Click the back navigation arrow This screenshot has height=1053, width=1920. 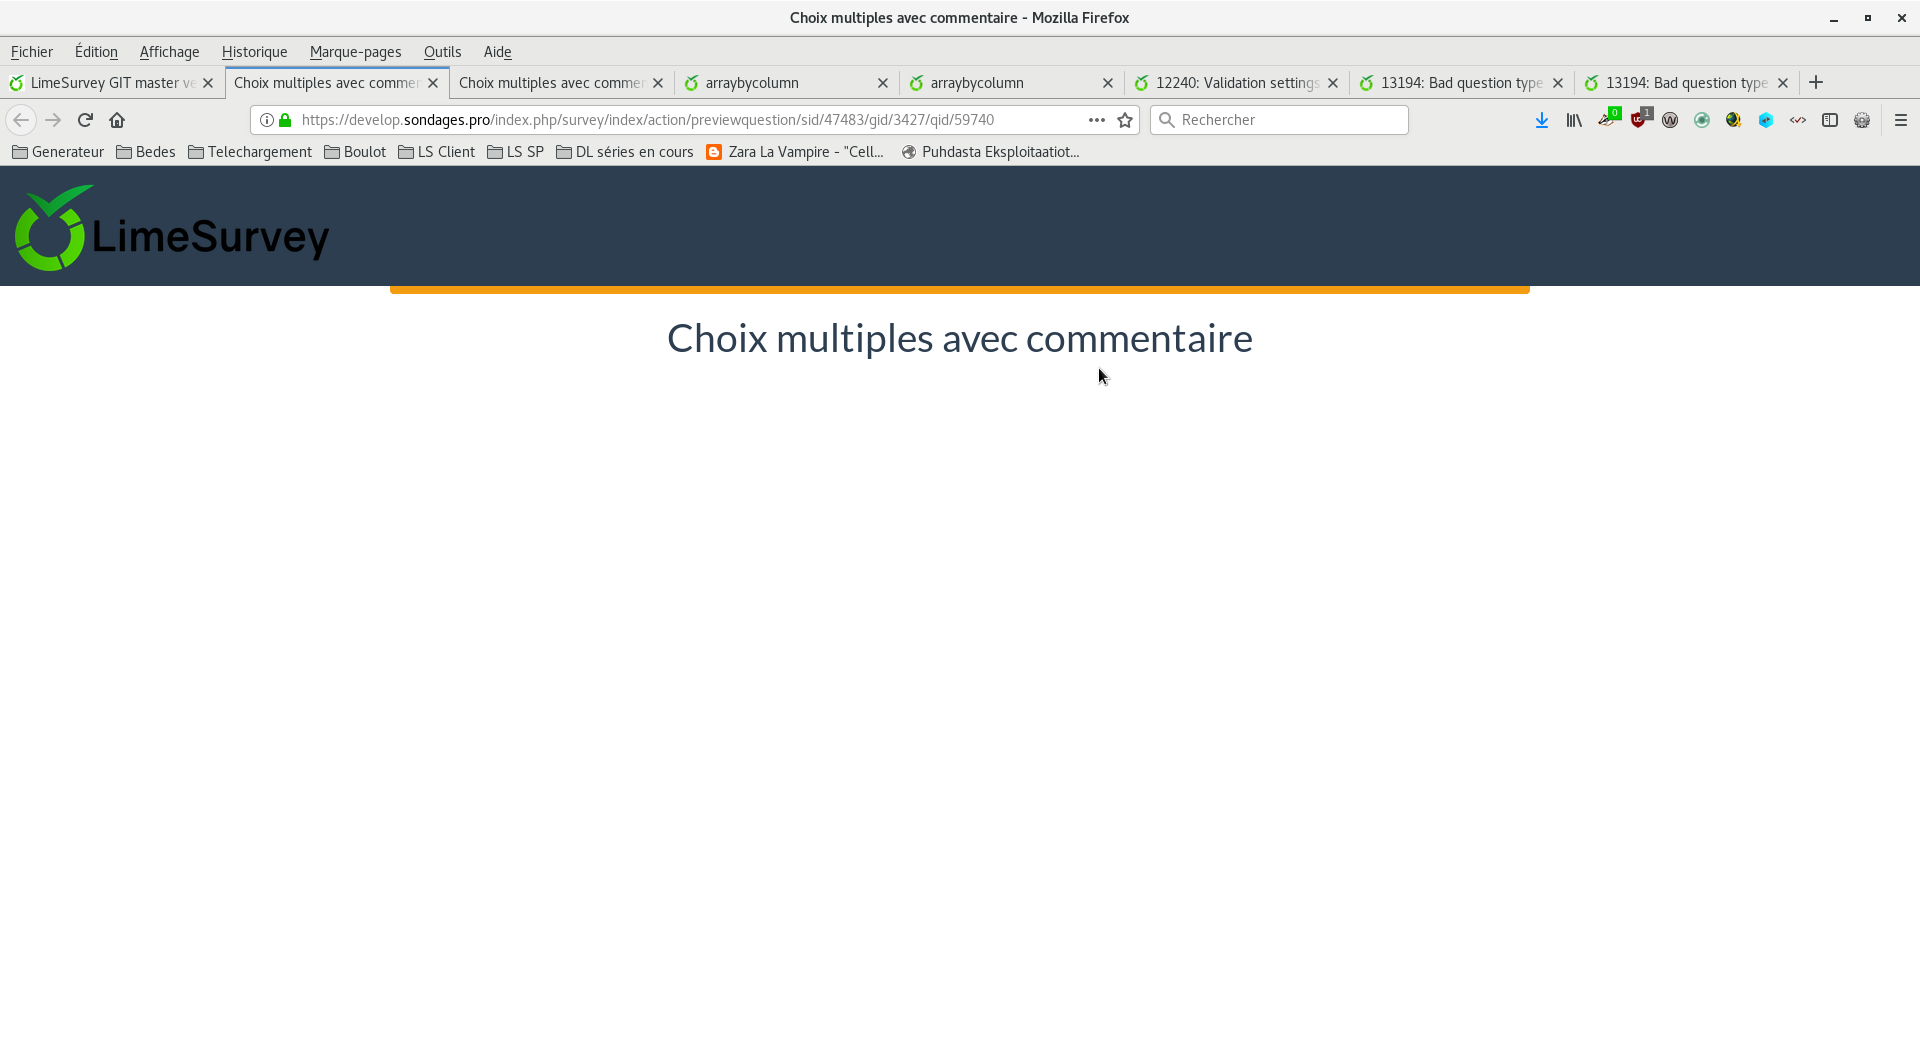pyautogui.click(x=21, y=120)
